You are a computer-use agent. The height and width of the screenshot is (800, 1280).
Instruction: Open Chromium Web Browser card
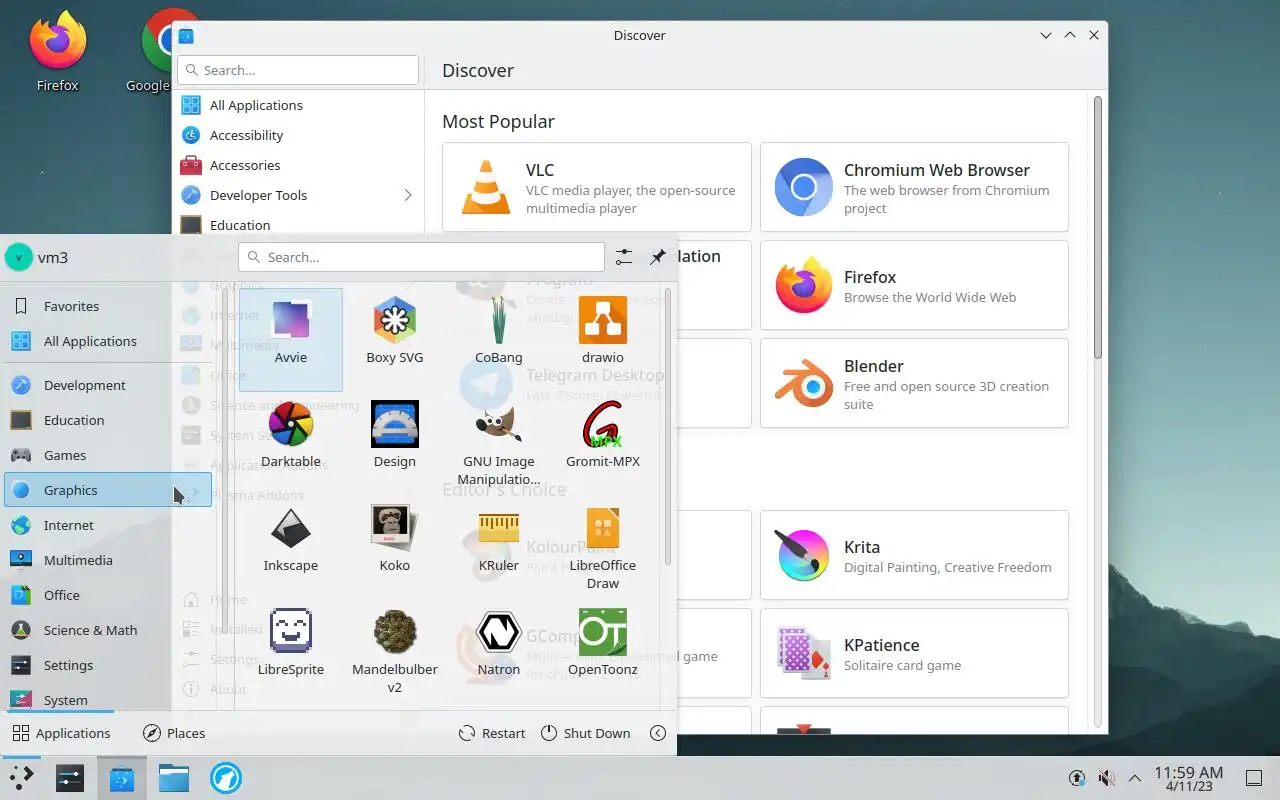(x=914, y=187)
